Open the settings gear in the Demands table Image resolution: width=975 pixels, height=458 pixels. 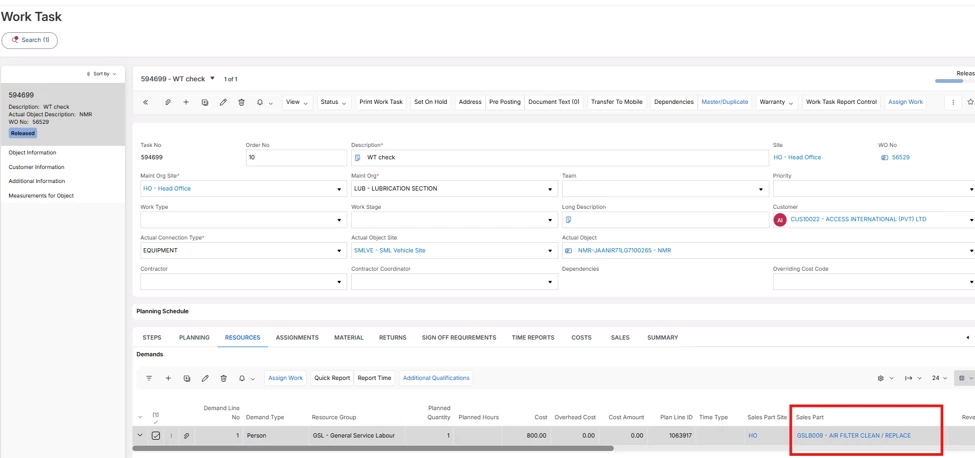pos(880,378)
